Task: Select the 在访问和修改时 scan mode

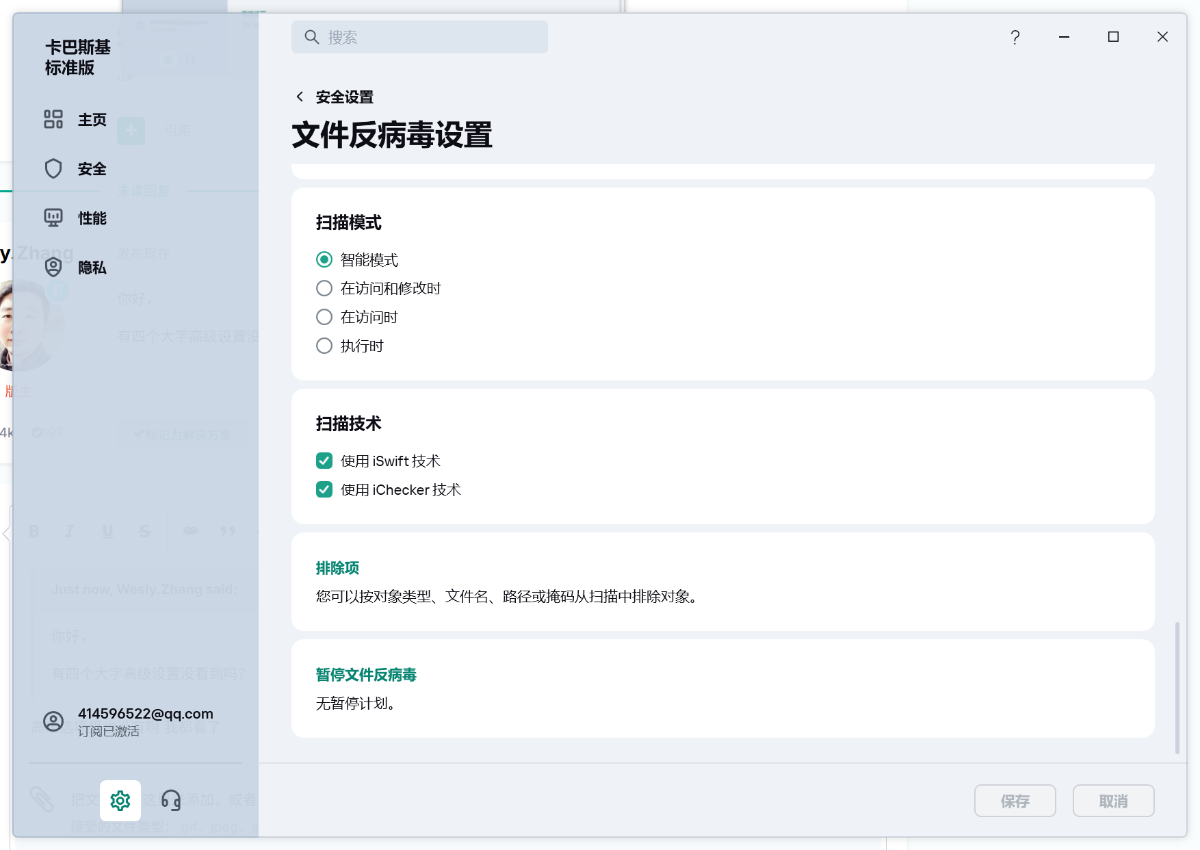Action: 378,288
